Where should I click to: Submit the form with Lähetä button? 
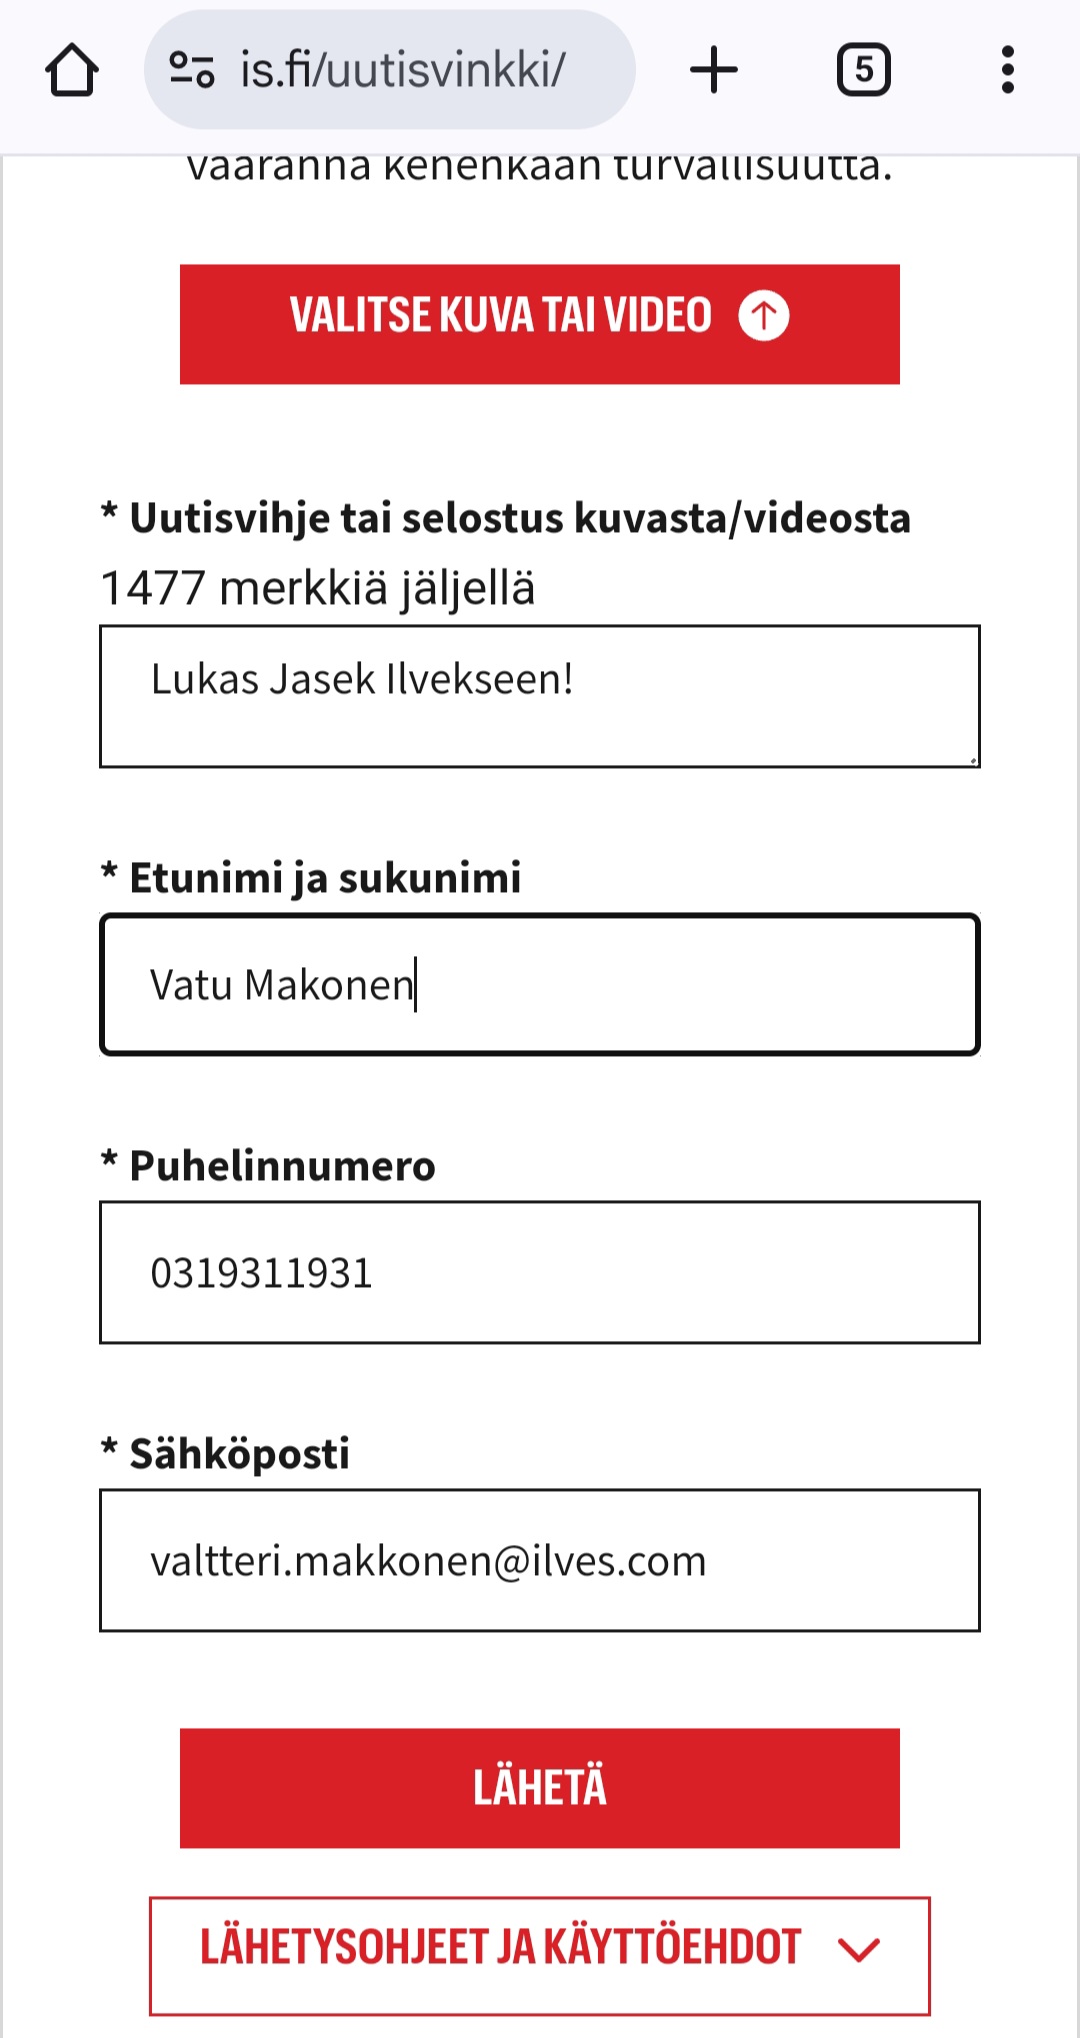click(x=540, y=1788)
